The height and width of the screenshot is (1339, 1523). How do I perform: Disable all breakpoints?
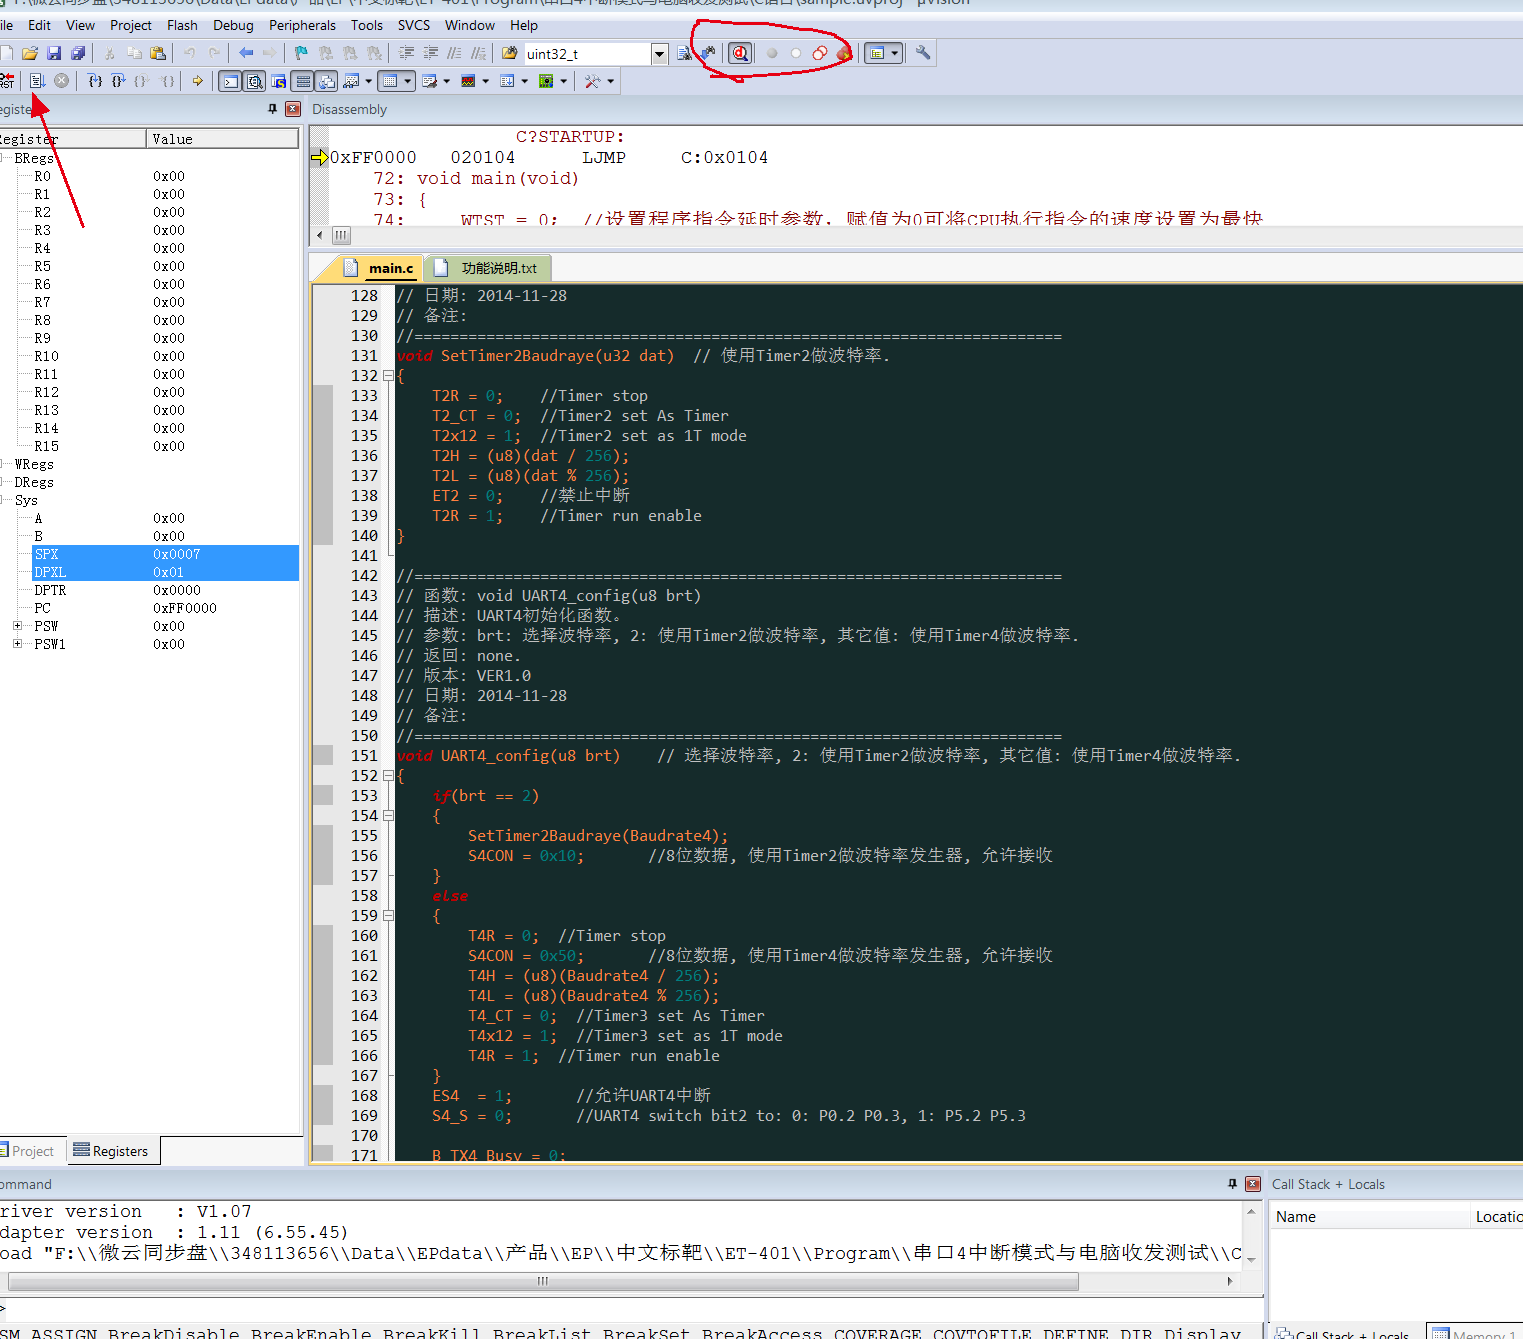click(x=820, y=53)
